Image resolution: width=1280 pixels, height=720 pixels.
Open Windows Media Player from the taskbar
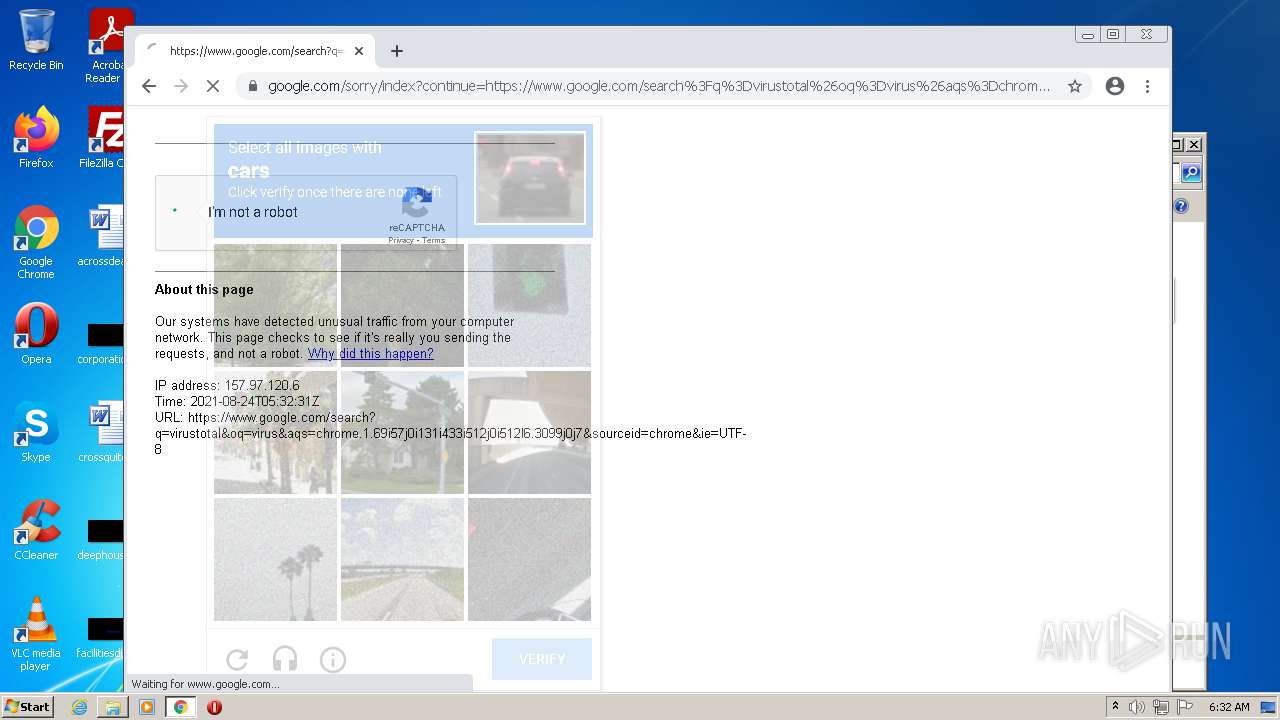tap(147, 707)
